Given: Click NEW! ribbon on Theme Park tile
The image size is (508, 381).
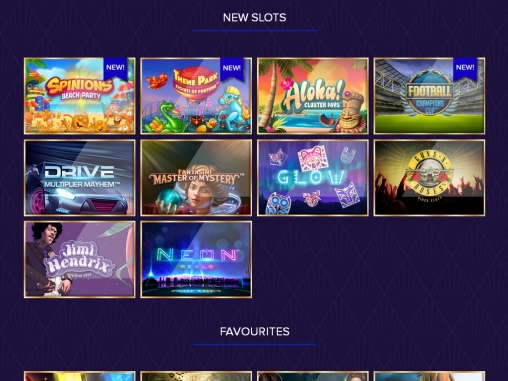Looking at the screenshot, I should (232, 68).
